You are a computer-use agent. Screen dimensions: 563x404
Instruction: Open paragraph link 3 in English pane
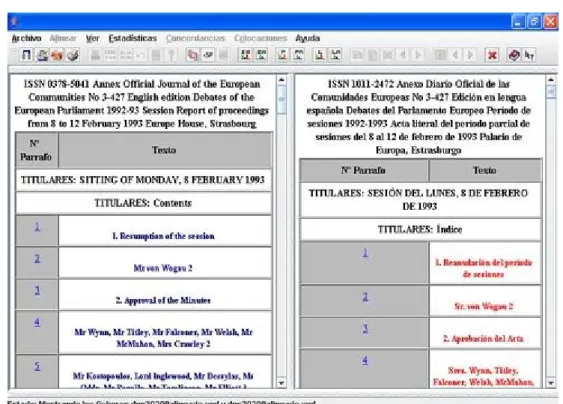(37, 290)
